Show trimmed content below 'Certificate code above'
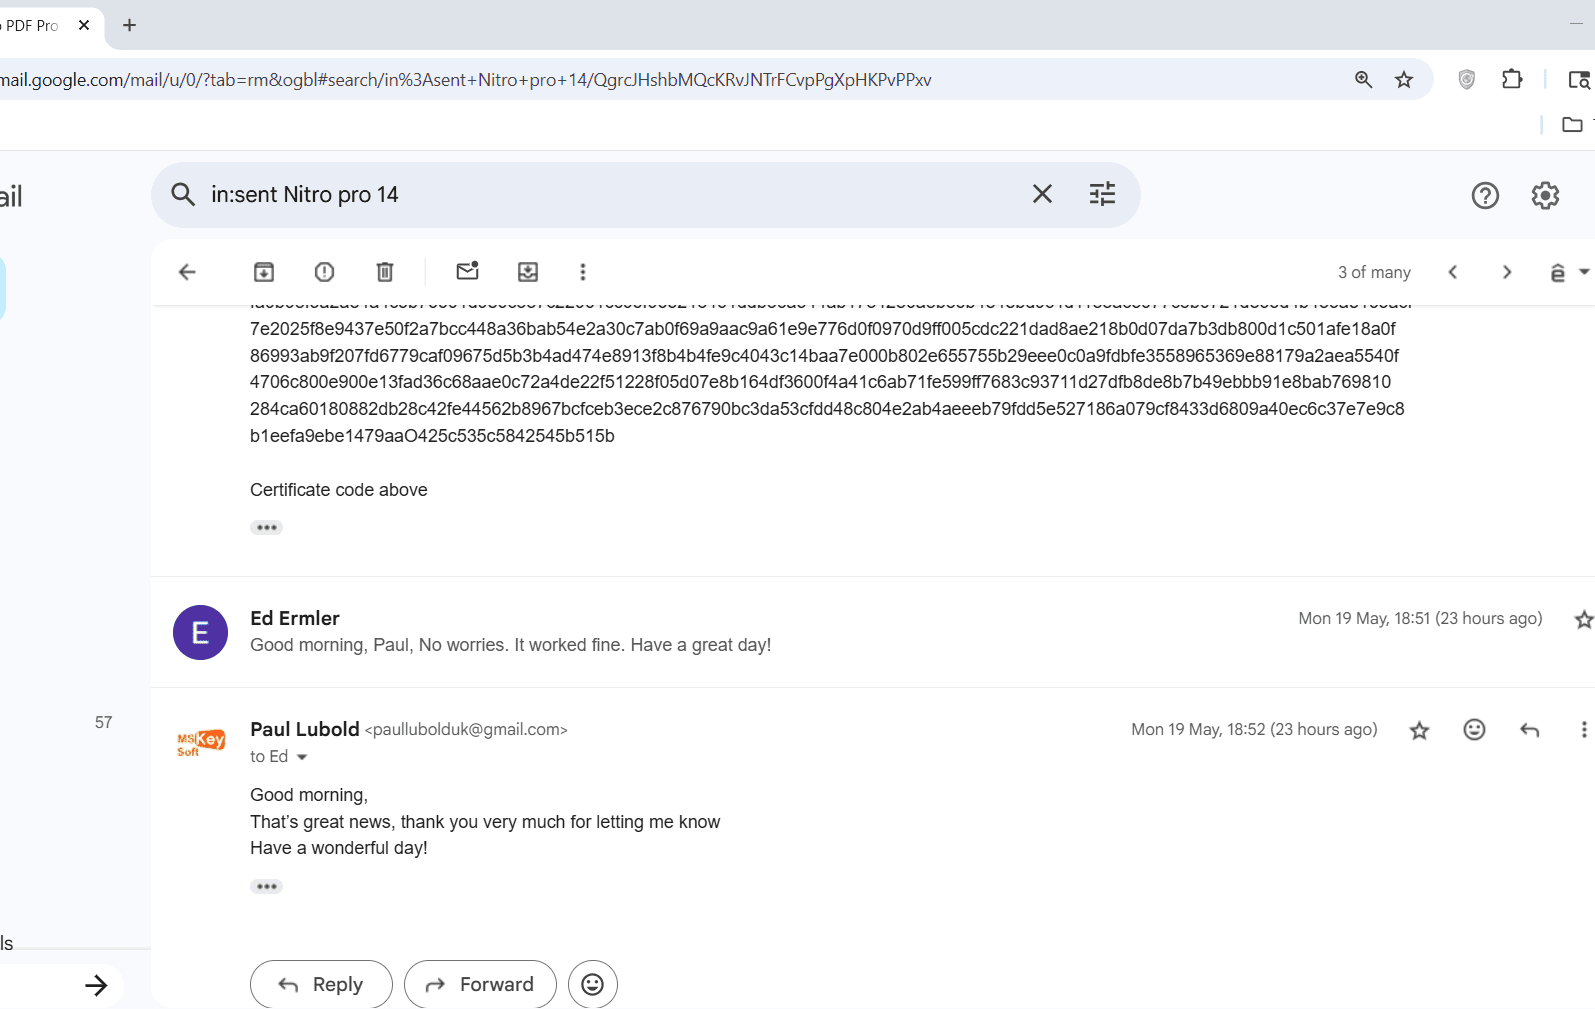 point(266,527)
